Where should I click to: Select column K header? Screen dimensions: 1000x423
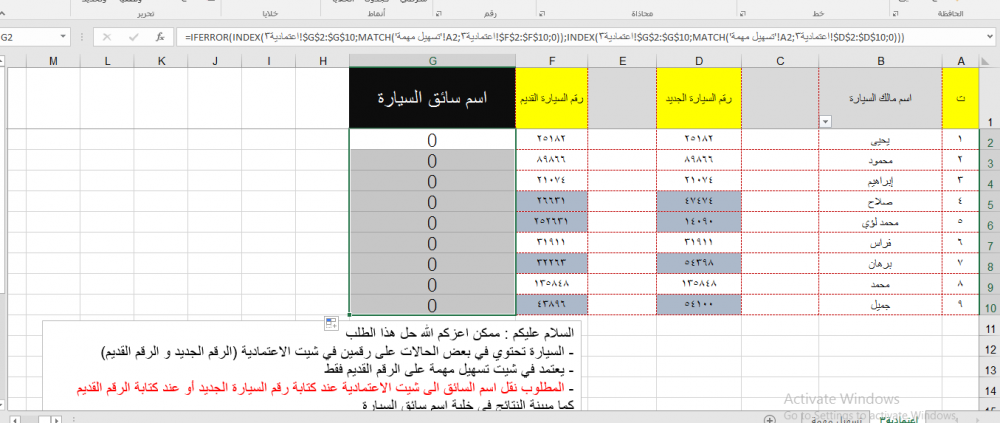tap(161, 61)
